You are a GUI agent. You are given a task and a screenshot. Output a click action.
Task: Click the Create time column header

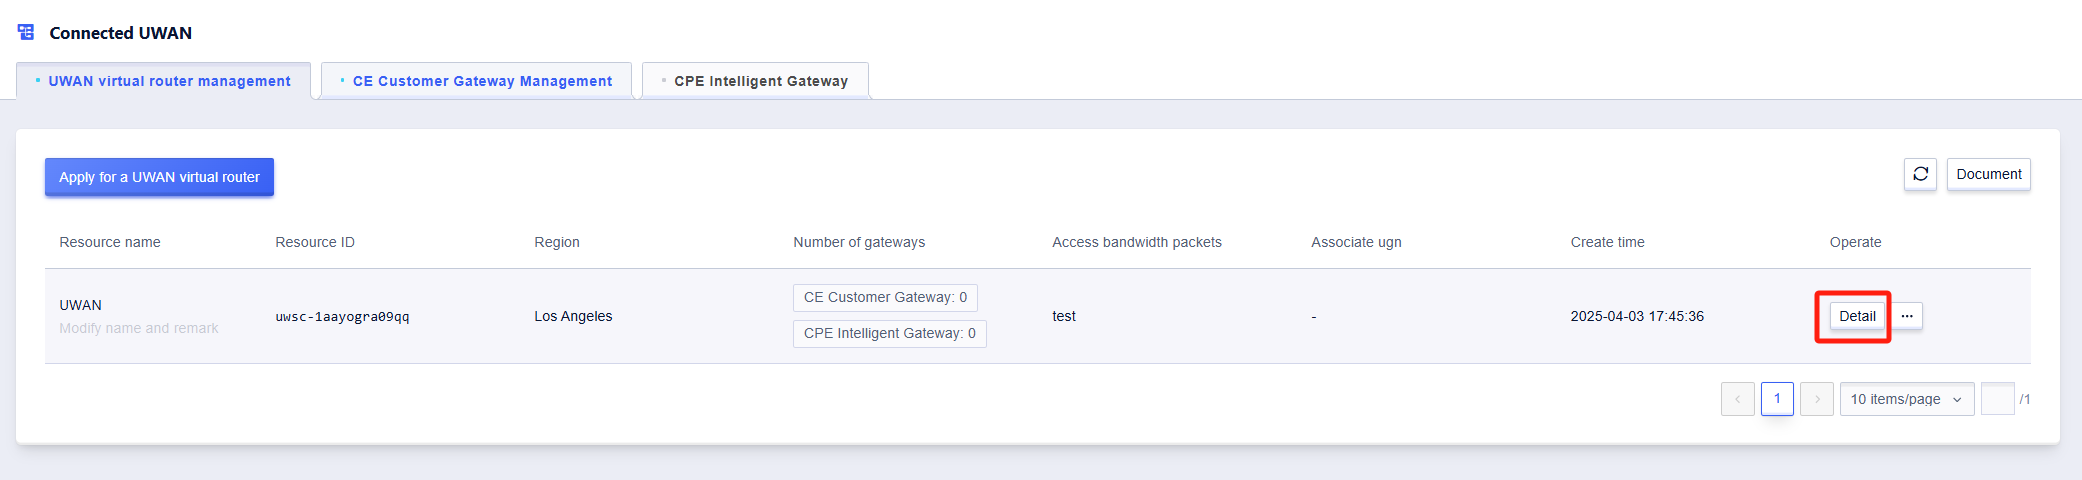pyautogui.click(x=1607, y=242)
